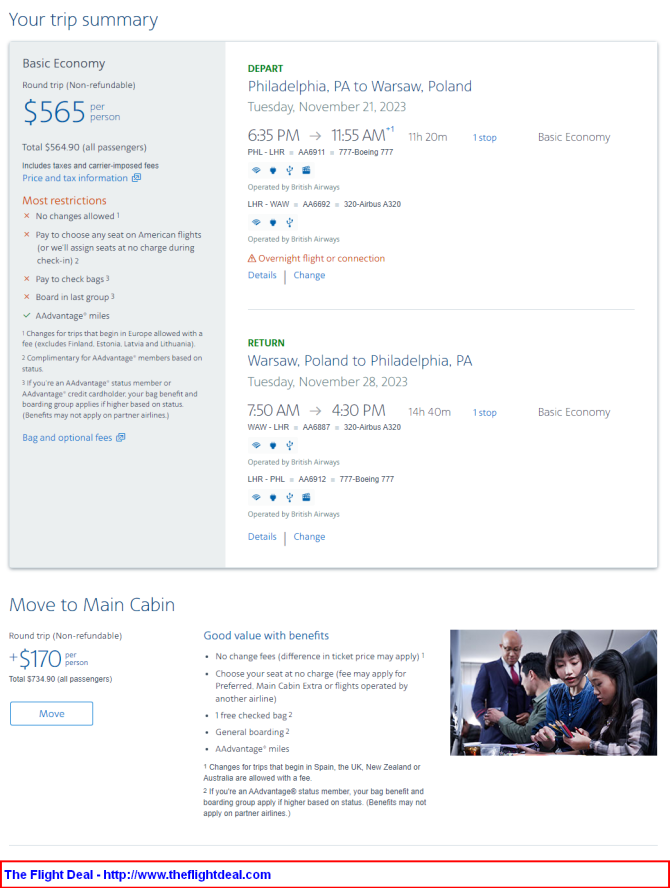
Task: Click Move button to upgrade to Main Cabin
Action: [x=52, y=714]
